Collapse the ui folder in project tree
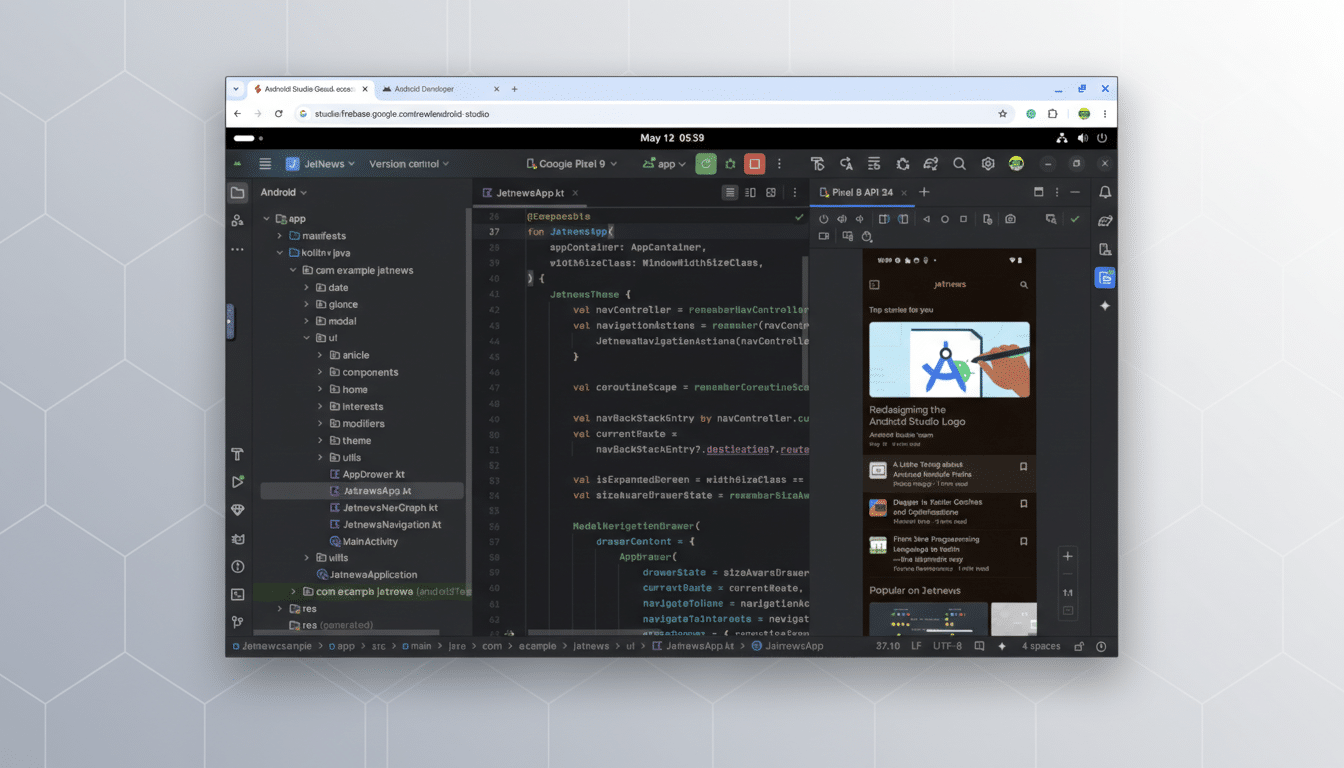The height and width of the screenshot is (768, 1344). pyautogui.click(x=306, y=338)
